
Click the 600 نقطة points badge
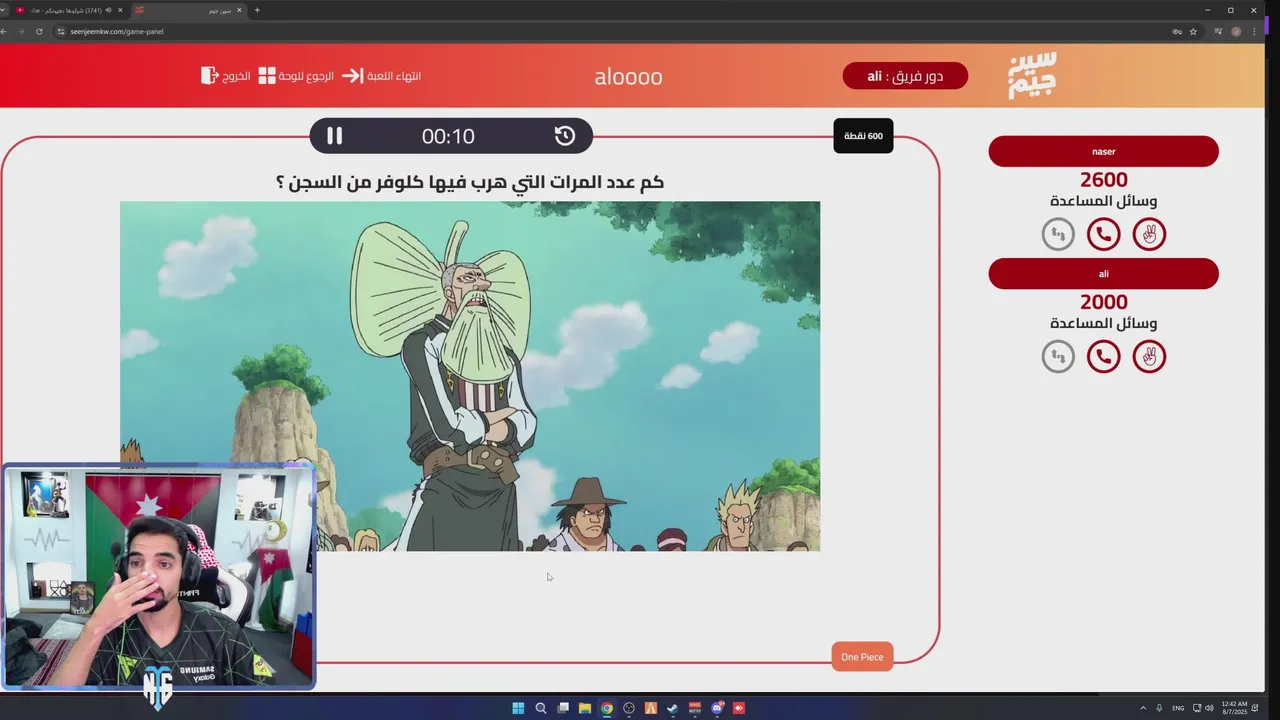[x=863, y=136]
